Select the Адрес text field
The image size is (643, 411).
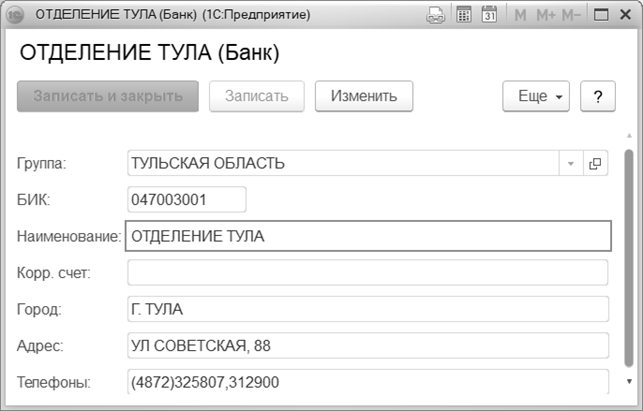[368, 345]
